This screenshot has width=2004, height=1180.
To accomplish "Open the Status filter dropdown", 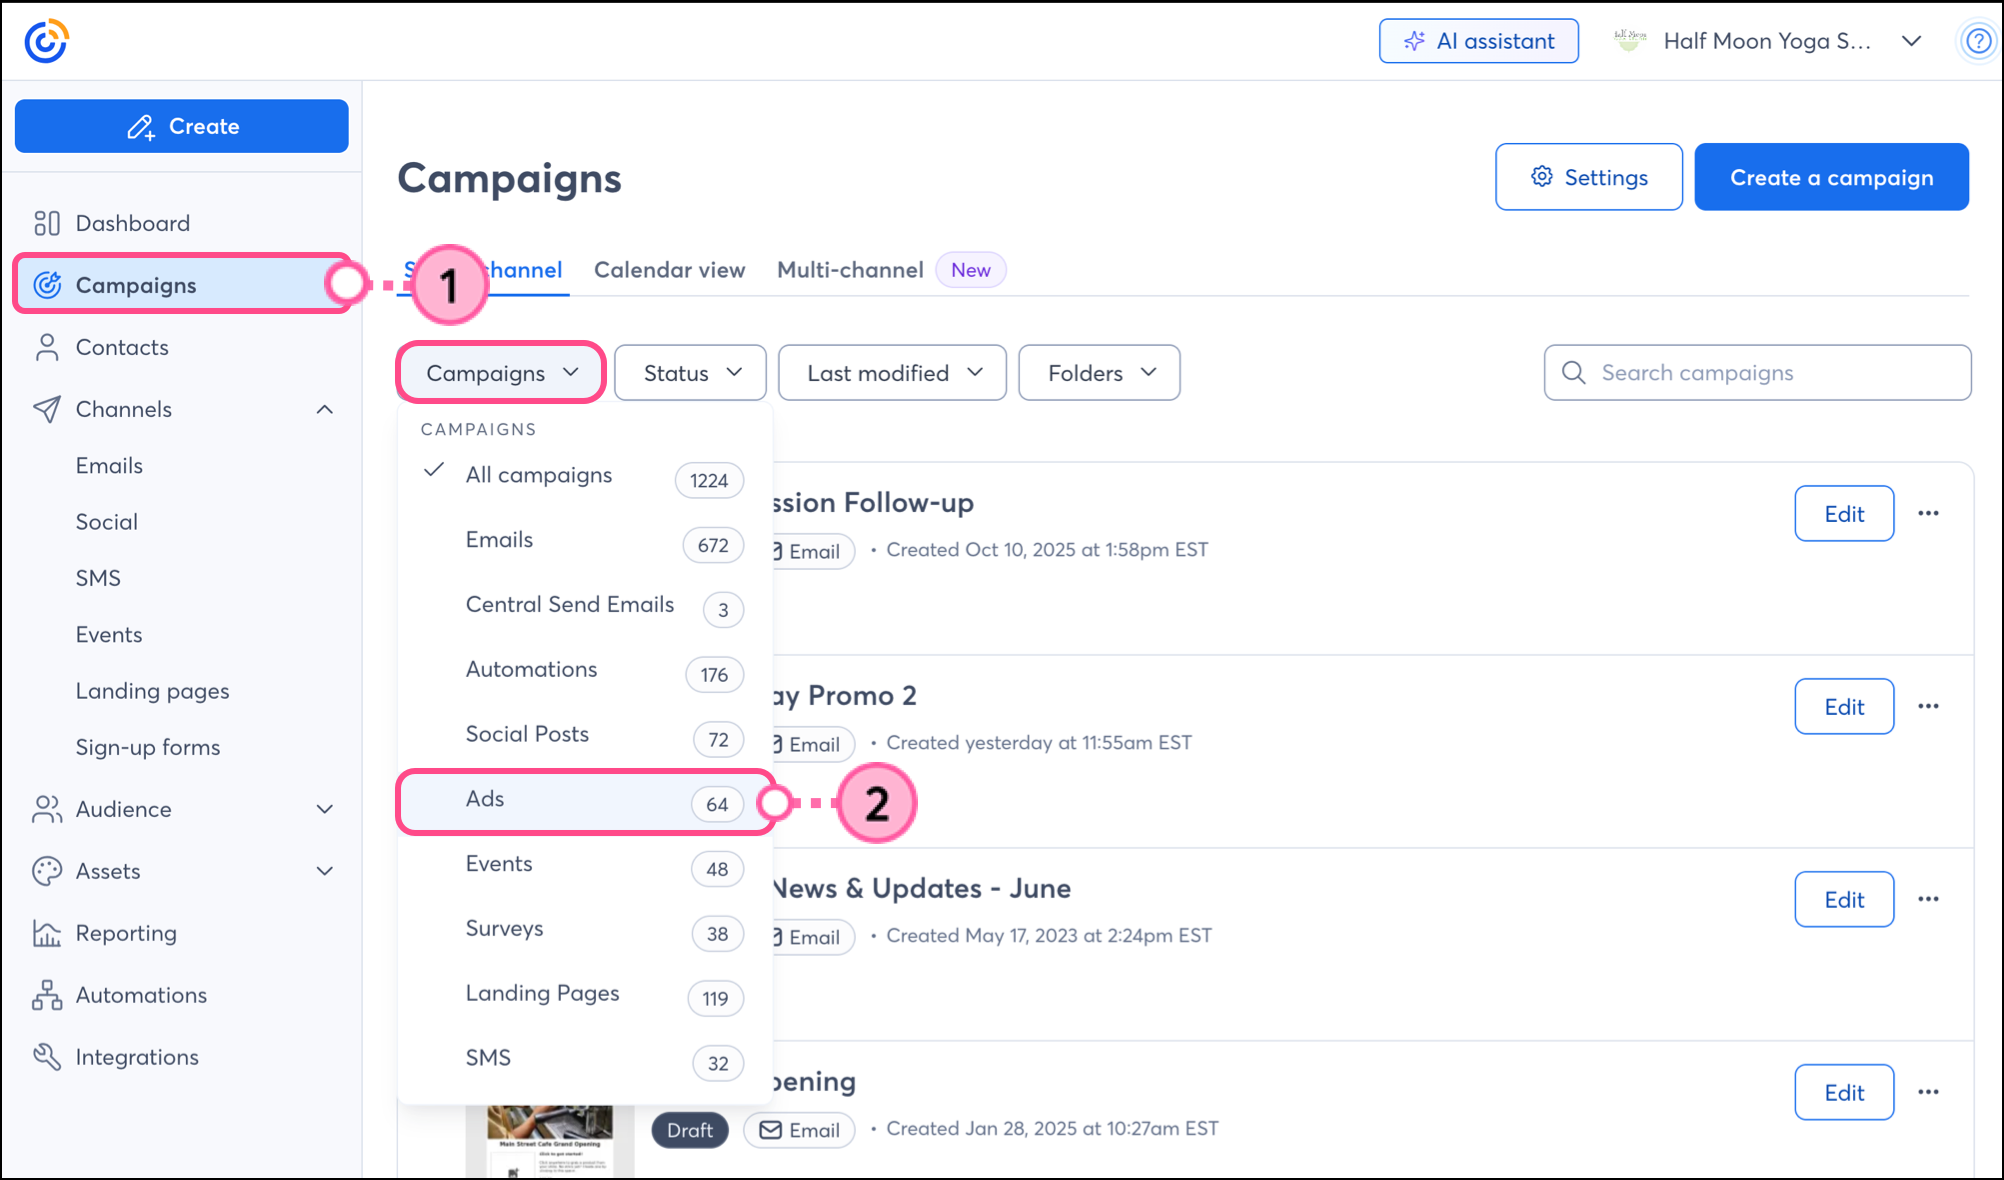I will pyautogui.click(x=691, y=373).
